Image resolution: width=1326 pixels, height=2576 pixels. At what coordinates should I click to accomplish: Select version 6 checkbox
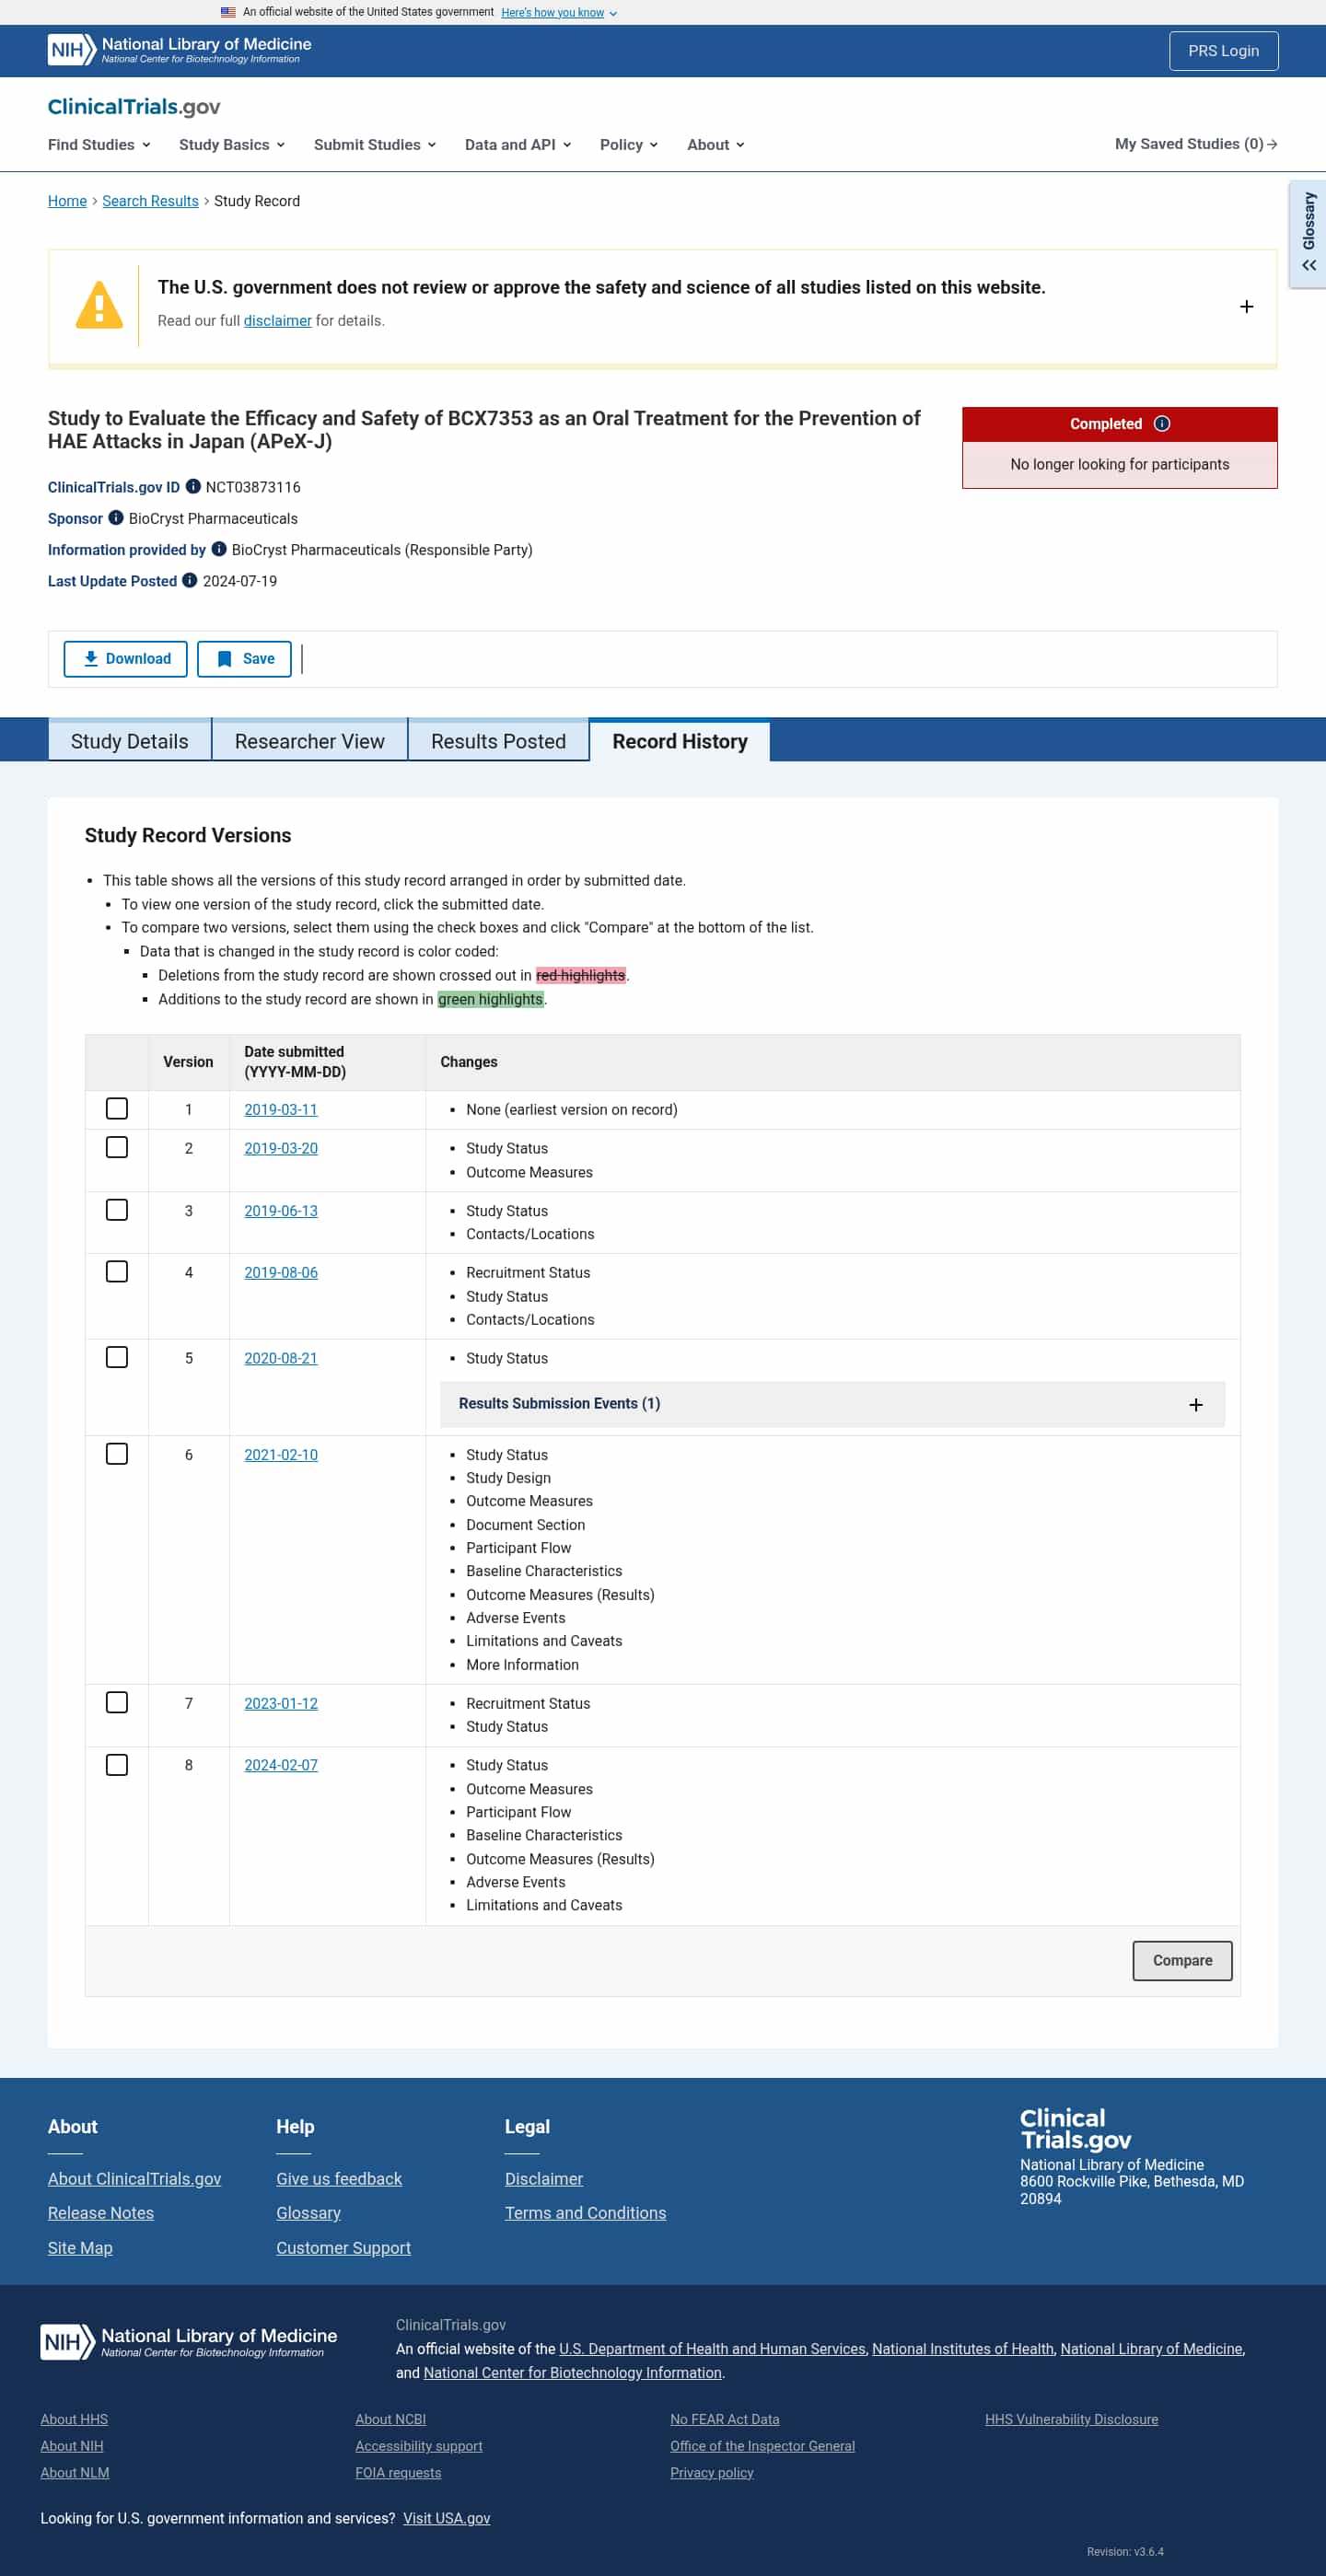(x=117, y=1454)
